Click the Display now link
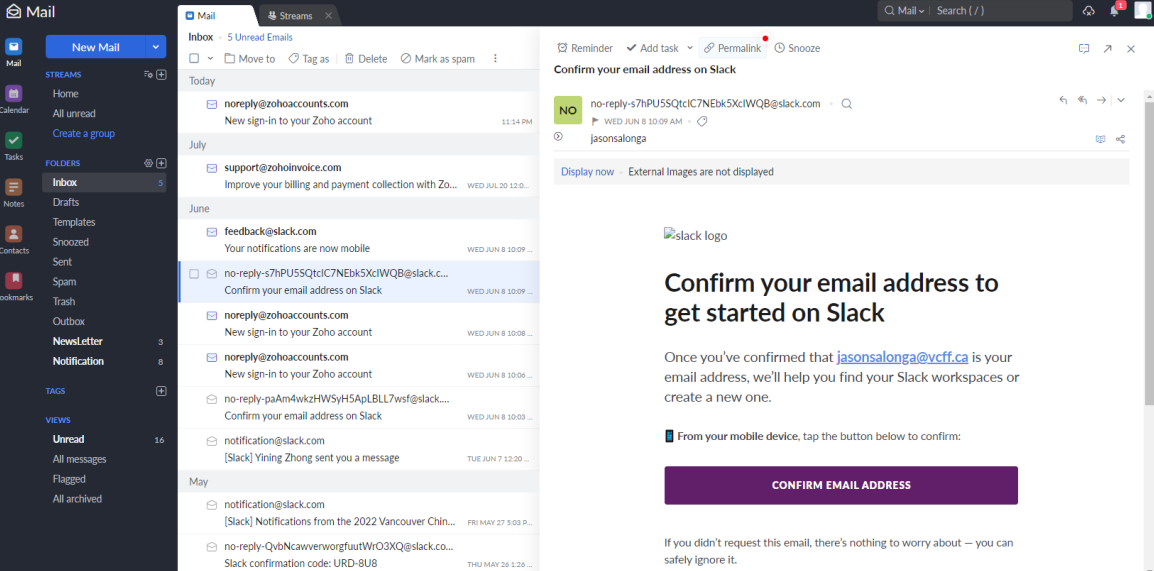This screenshot has width=1154, height=571. pyautogui.click(x=587, y=172)
